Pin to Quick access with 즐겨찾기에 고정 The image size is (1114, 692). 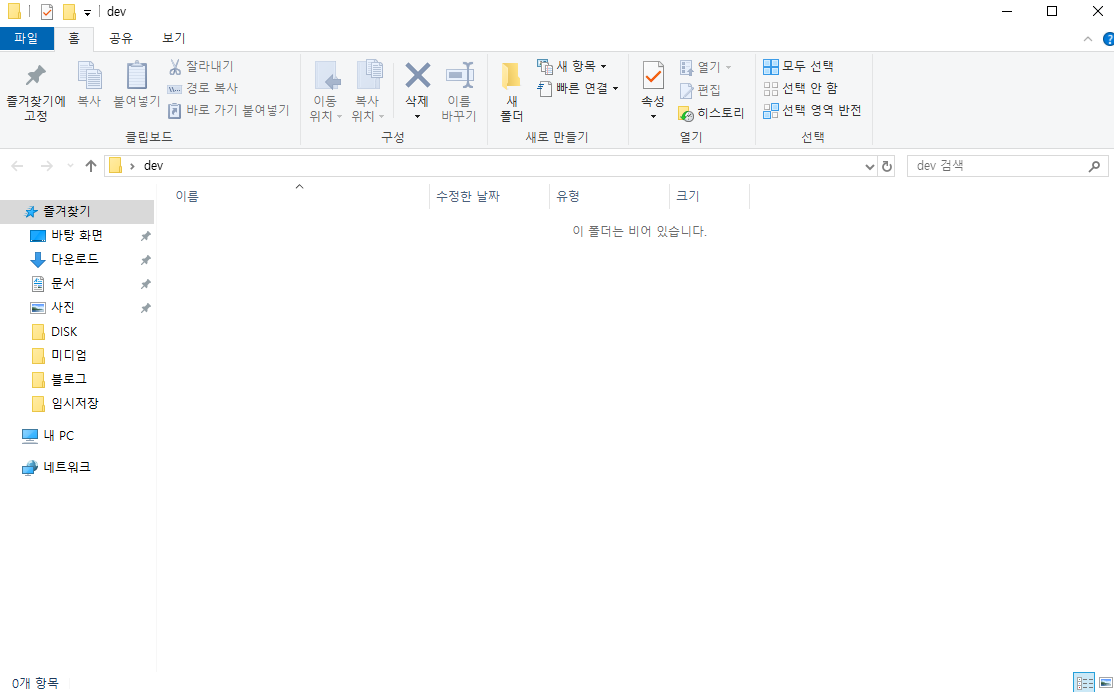35,88
